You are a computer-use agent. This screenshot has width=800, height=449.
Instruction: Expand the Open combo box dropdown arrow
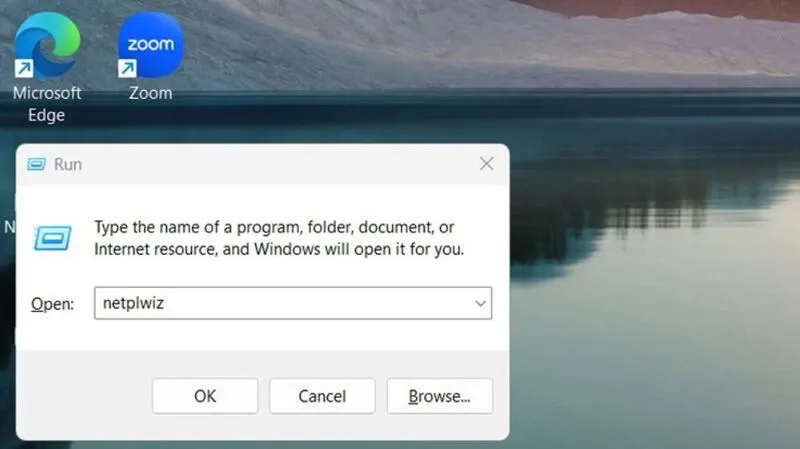pos(480,303)
